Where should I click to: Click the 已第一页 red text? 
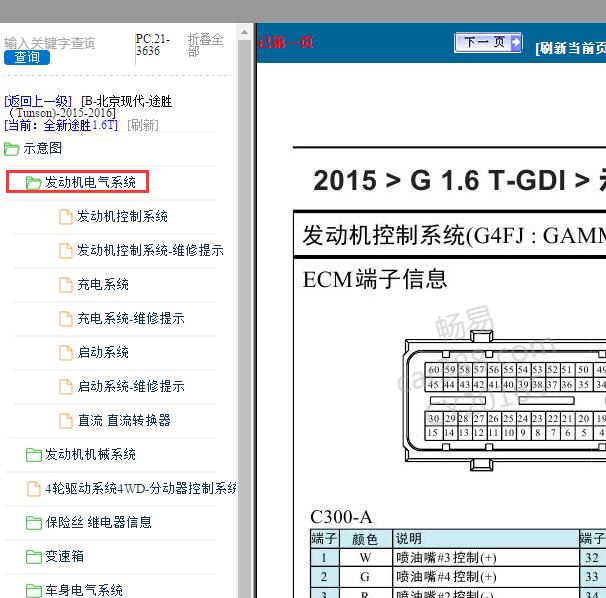click(285, 42)
